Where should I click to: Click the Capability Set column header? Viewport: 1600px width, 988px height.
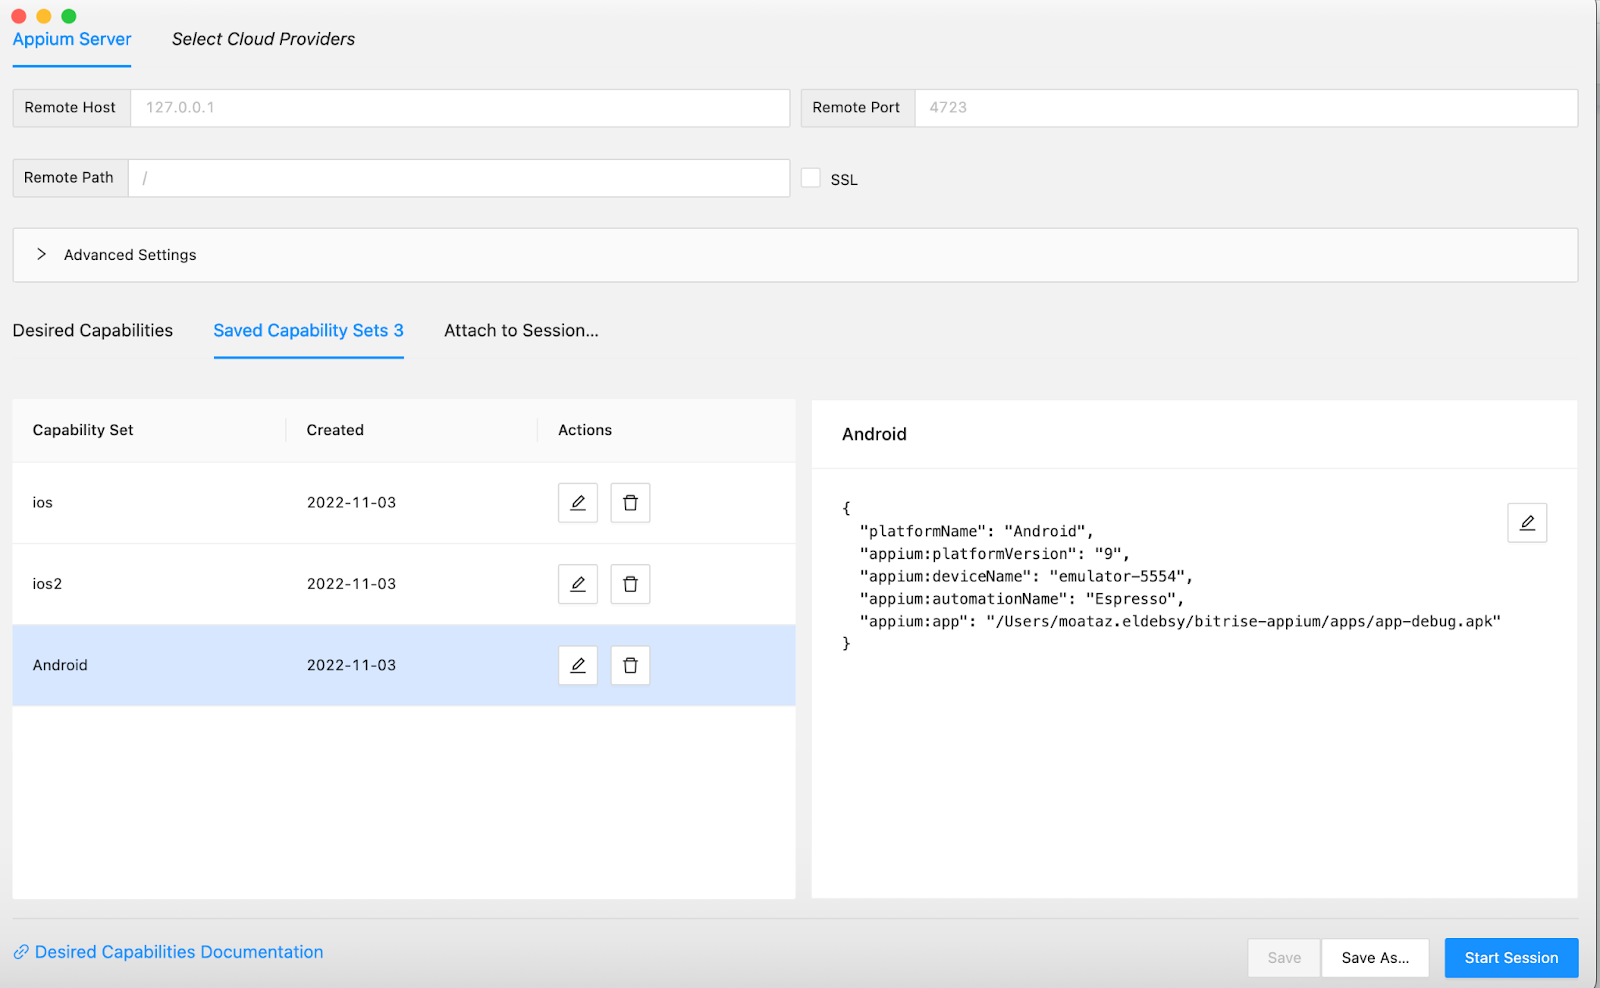(83, 430)
